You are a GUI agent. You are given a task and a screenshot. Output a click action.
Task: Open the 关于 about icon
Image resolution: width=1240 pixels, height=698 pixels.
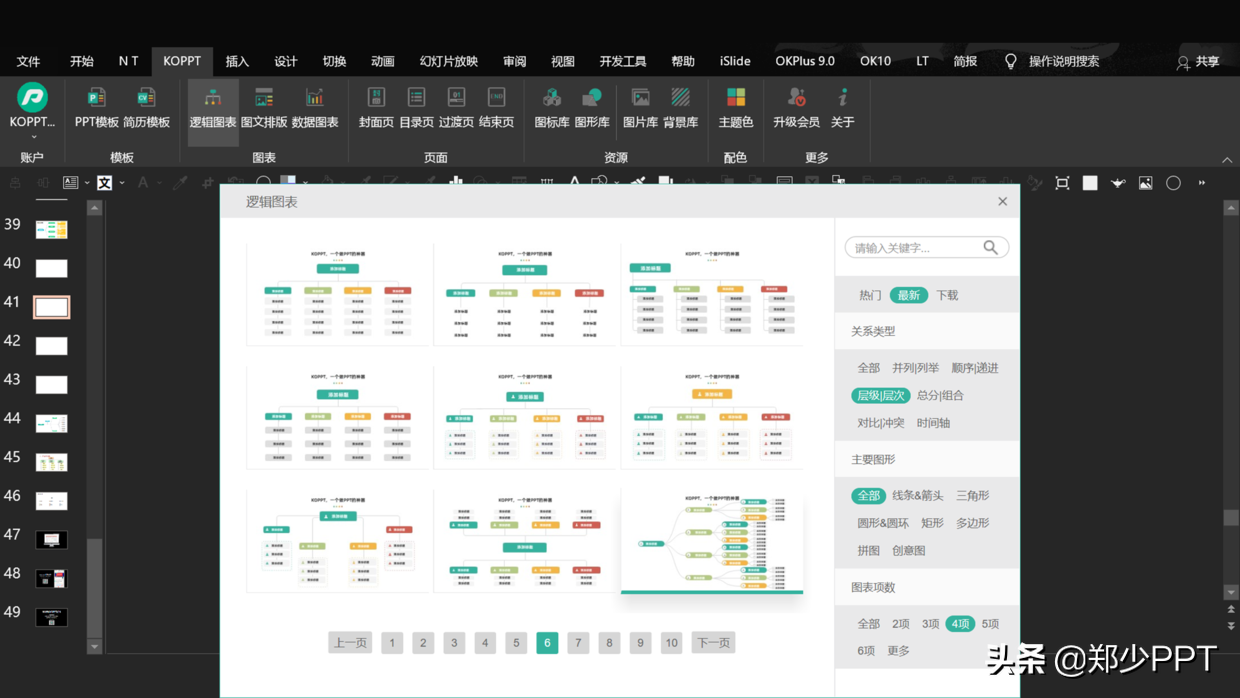[843, 97]
